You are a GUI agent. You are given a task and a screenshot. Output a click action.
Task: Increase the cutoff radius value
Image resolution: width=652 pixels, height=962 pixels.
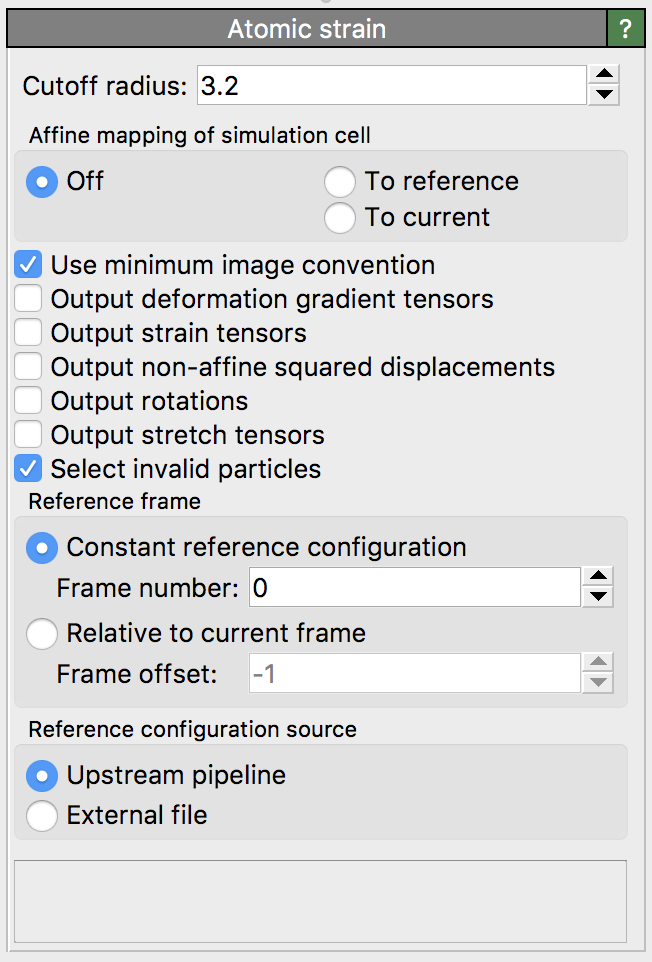[603, 75]
